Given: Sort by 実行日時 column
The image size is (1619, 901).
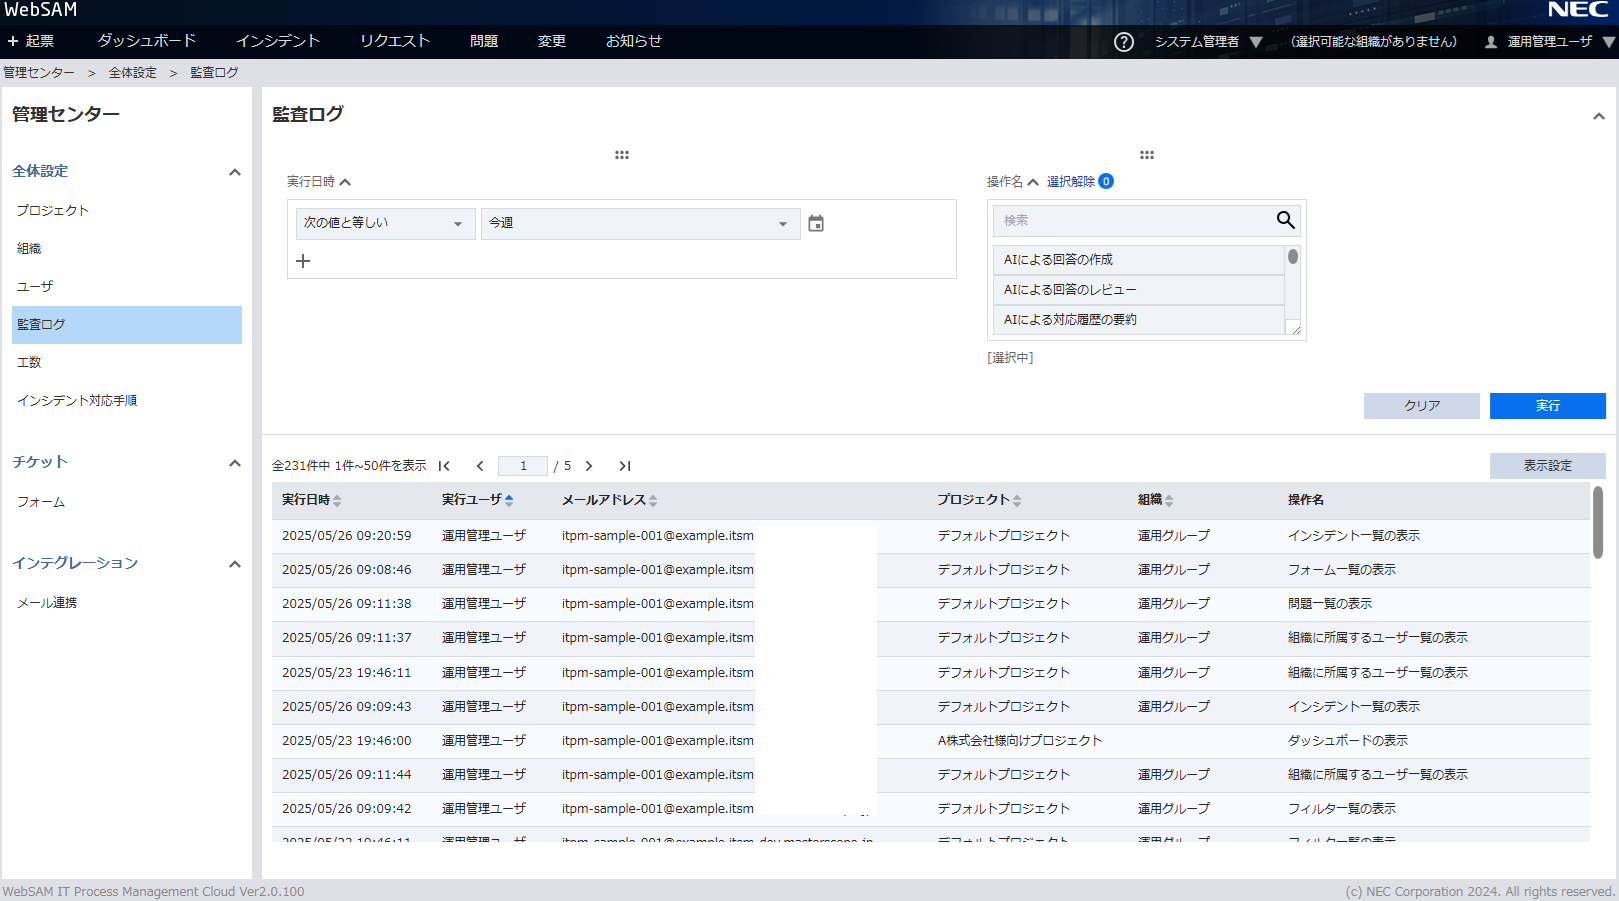Looking at the screenshot, I should tap(311, 500).
